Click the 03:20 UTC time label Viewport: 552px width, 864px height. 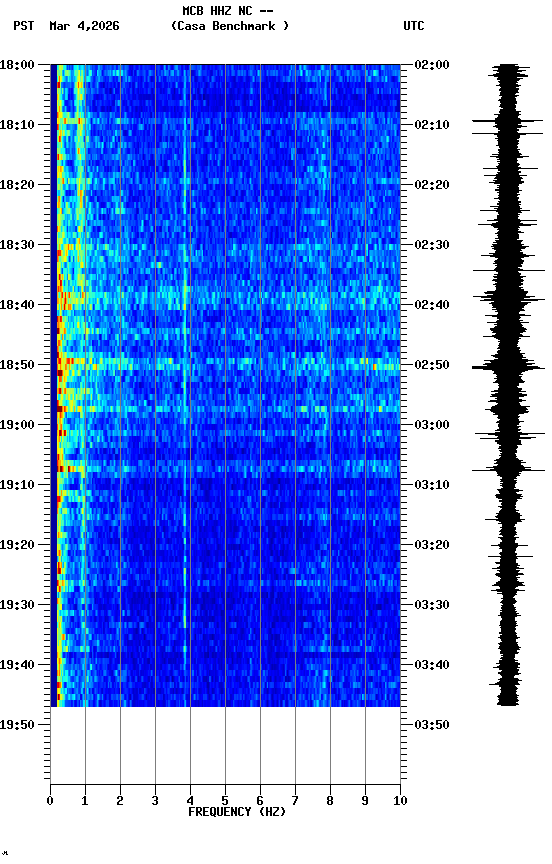click(432, 546)
